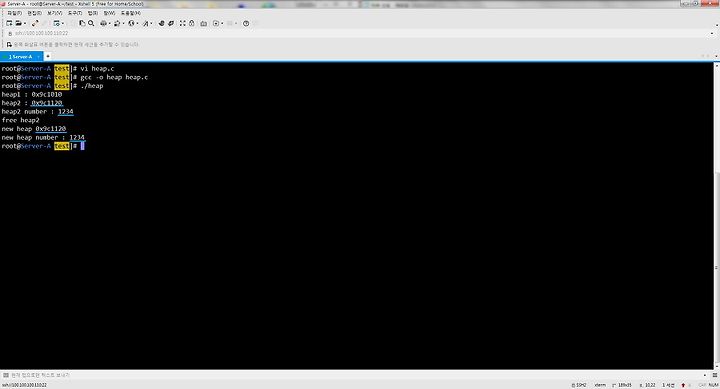Open the Help question mark icon
Image resolution: width=720 pixels, height=389 pixels.
click(x=246, y=23)
